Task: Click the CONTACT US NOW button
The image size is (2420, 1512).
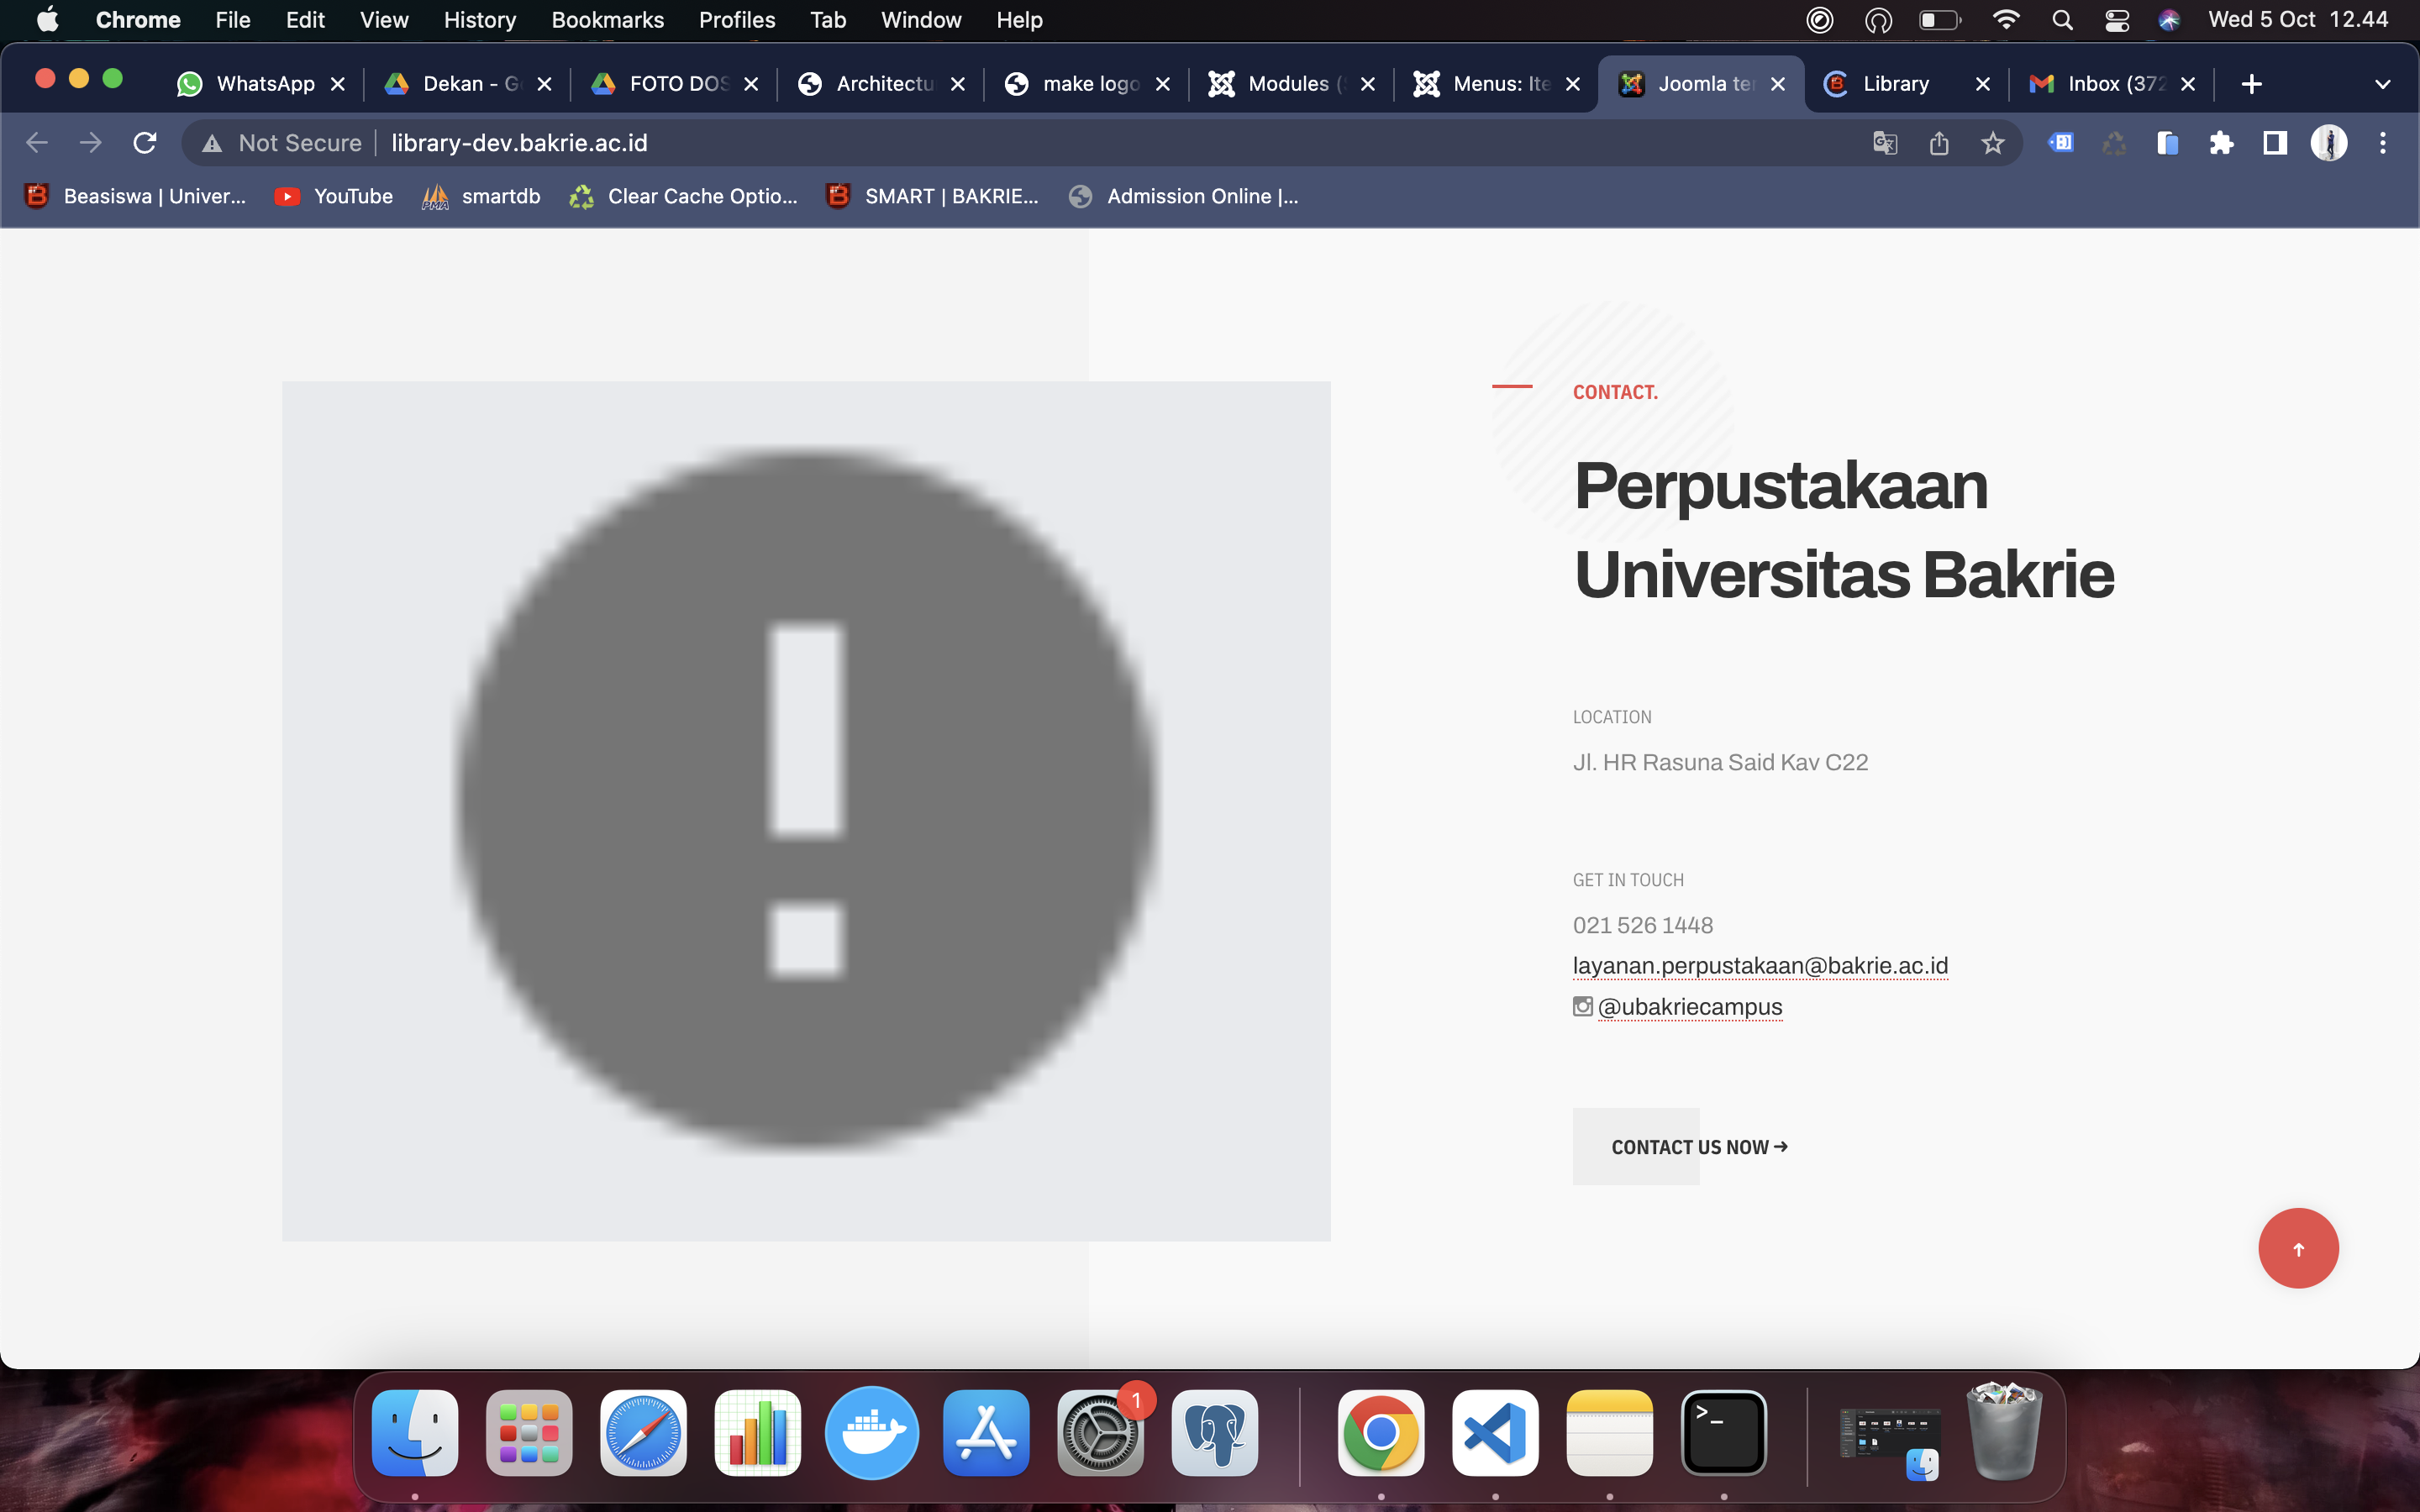Action: 1698,1147
